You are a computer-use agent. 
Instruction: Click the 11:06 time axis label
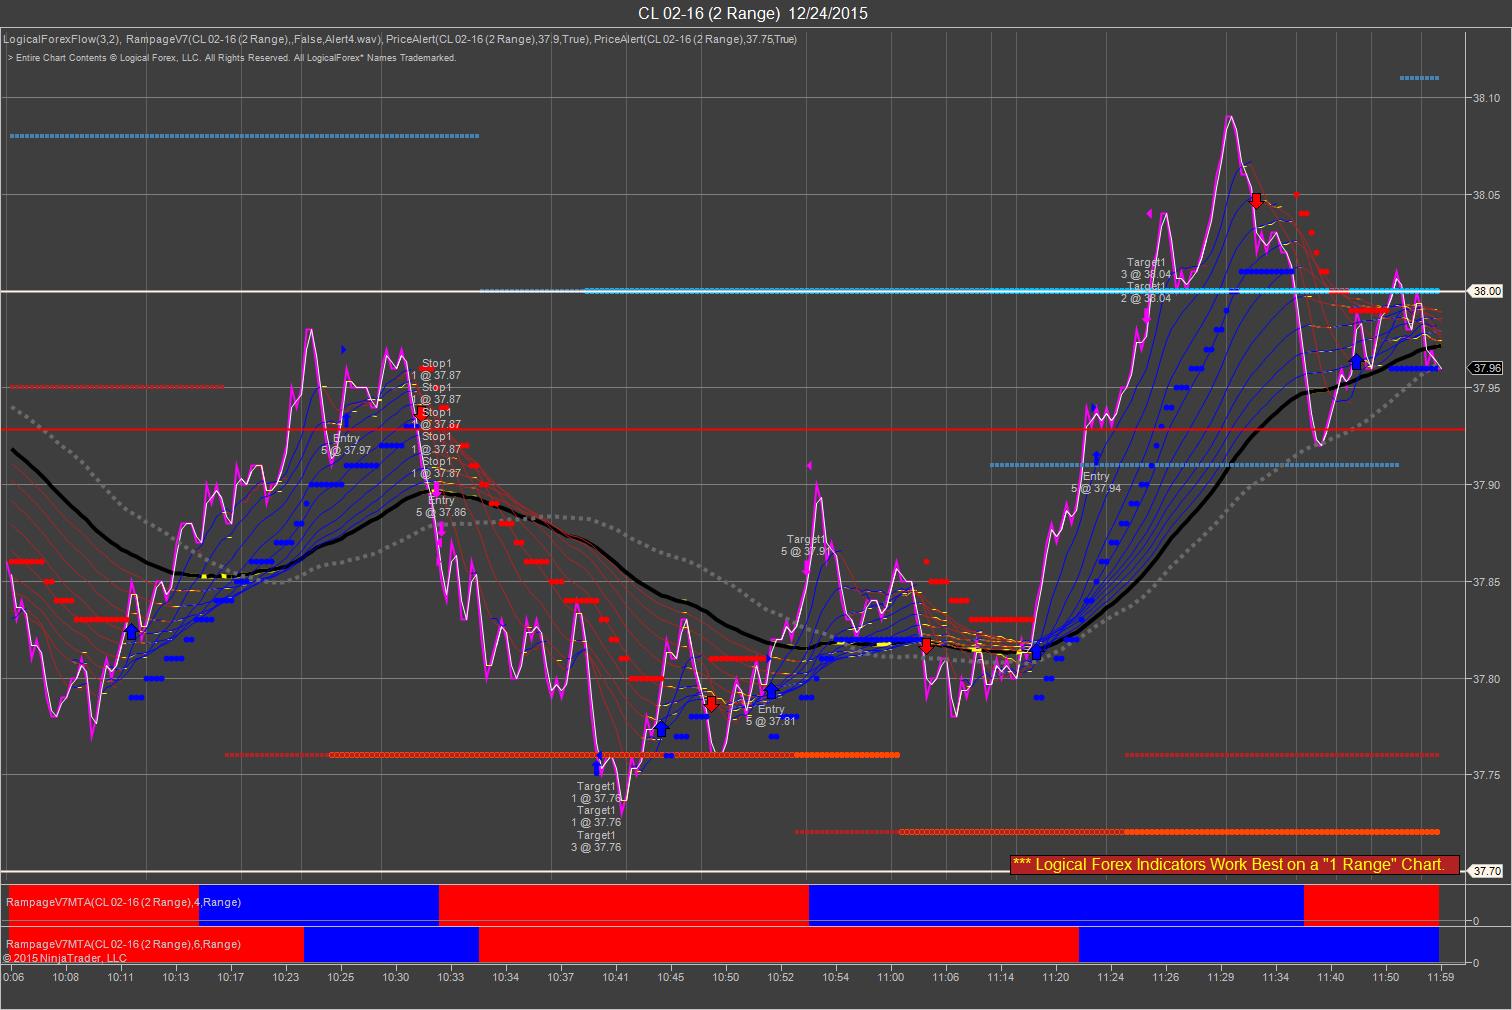point(945,977)
